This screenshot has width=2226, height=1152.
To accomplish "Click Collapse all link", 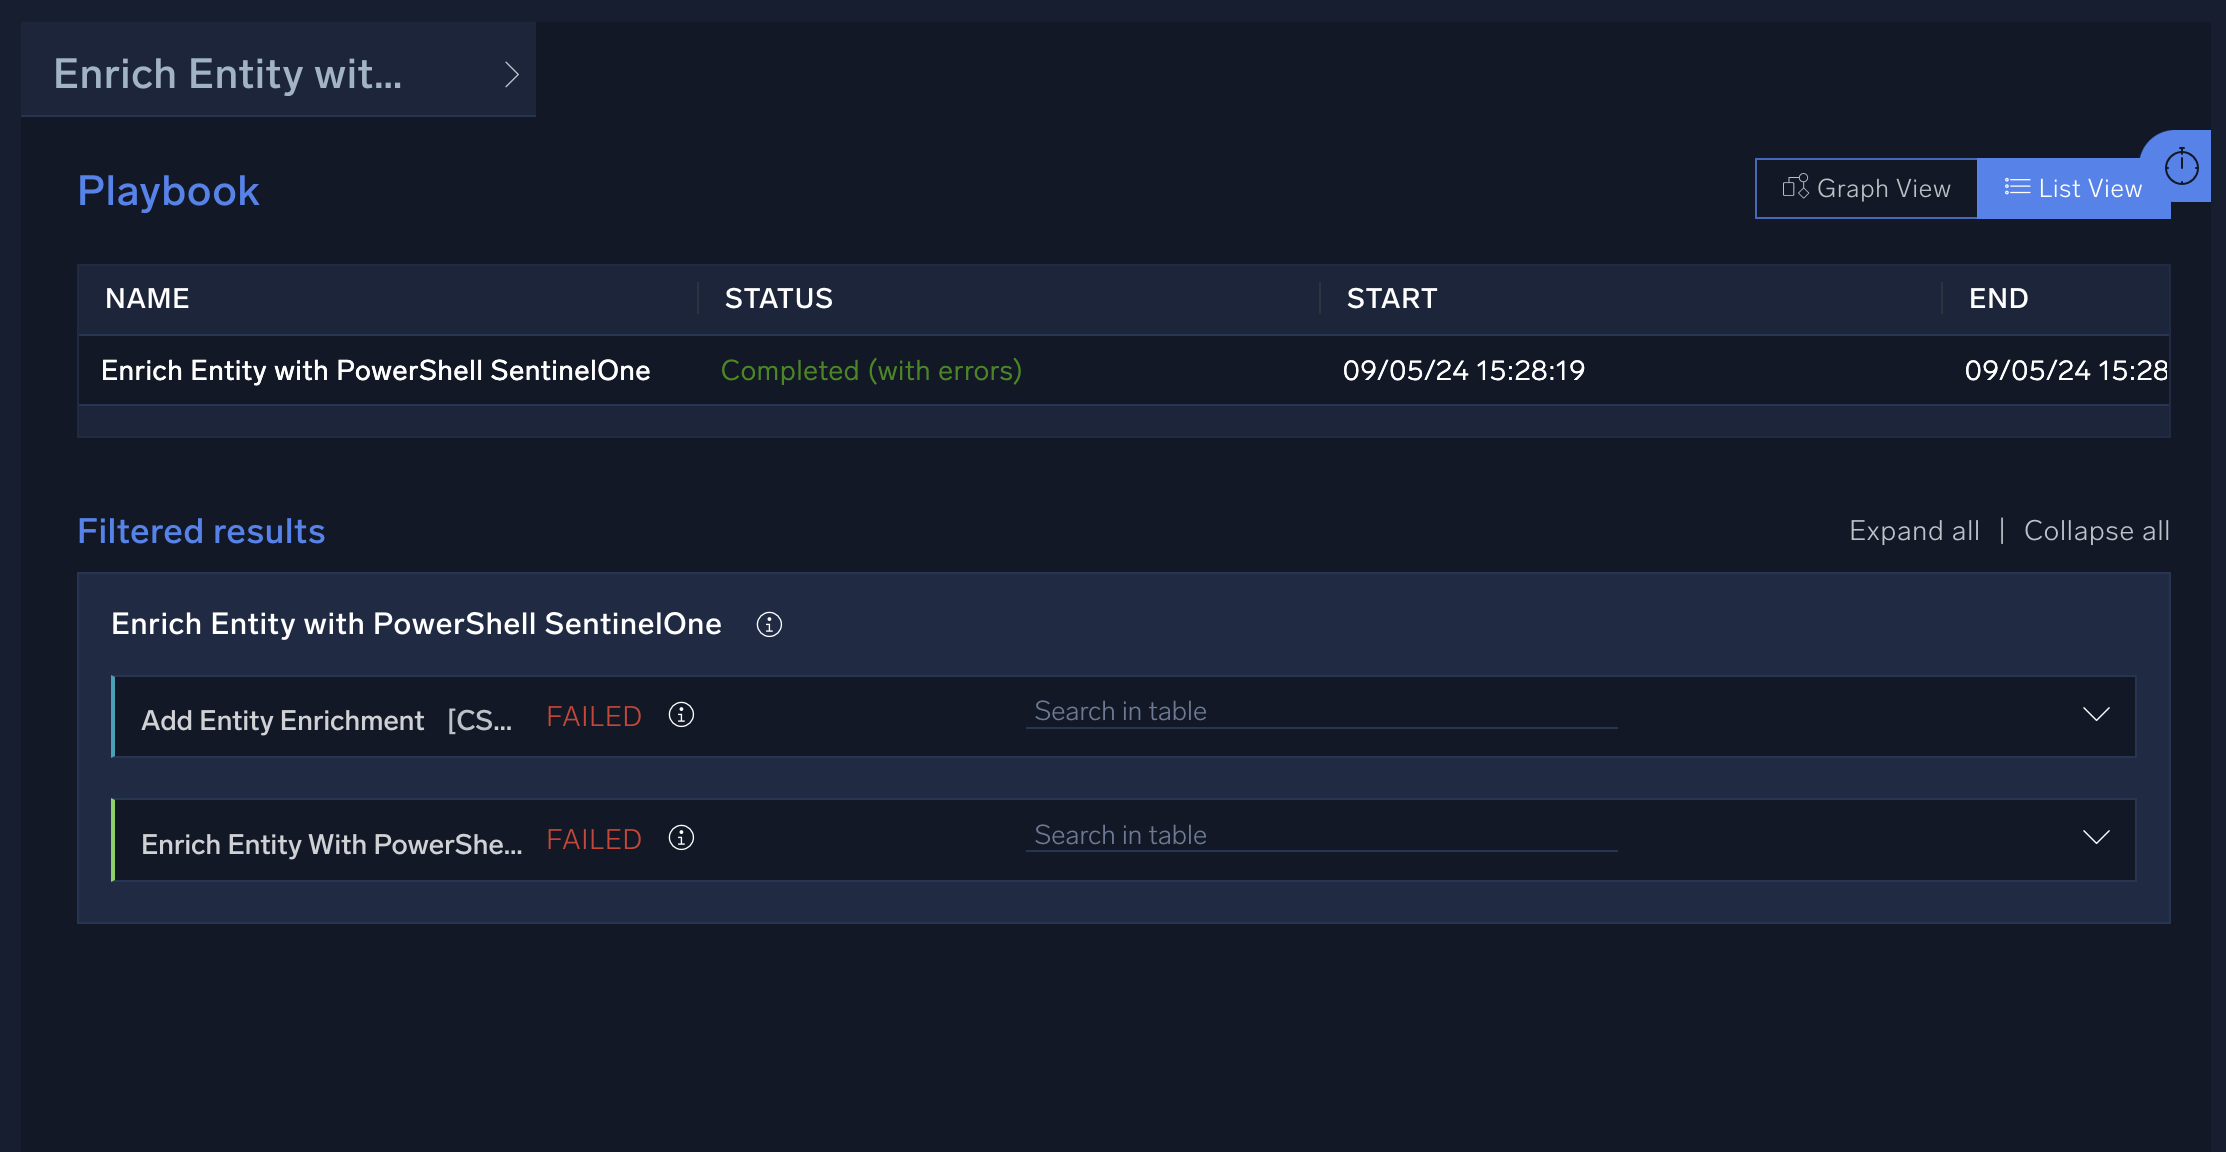I will point(2096,531).
